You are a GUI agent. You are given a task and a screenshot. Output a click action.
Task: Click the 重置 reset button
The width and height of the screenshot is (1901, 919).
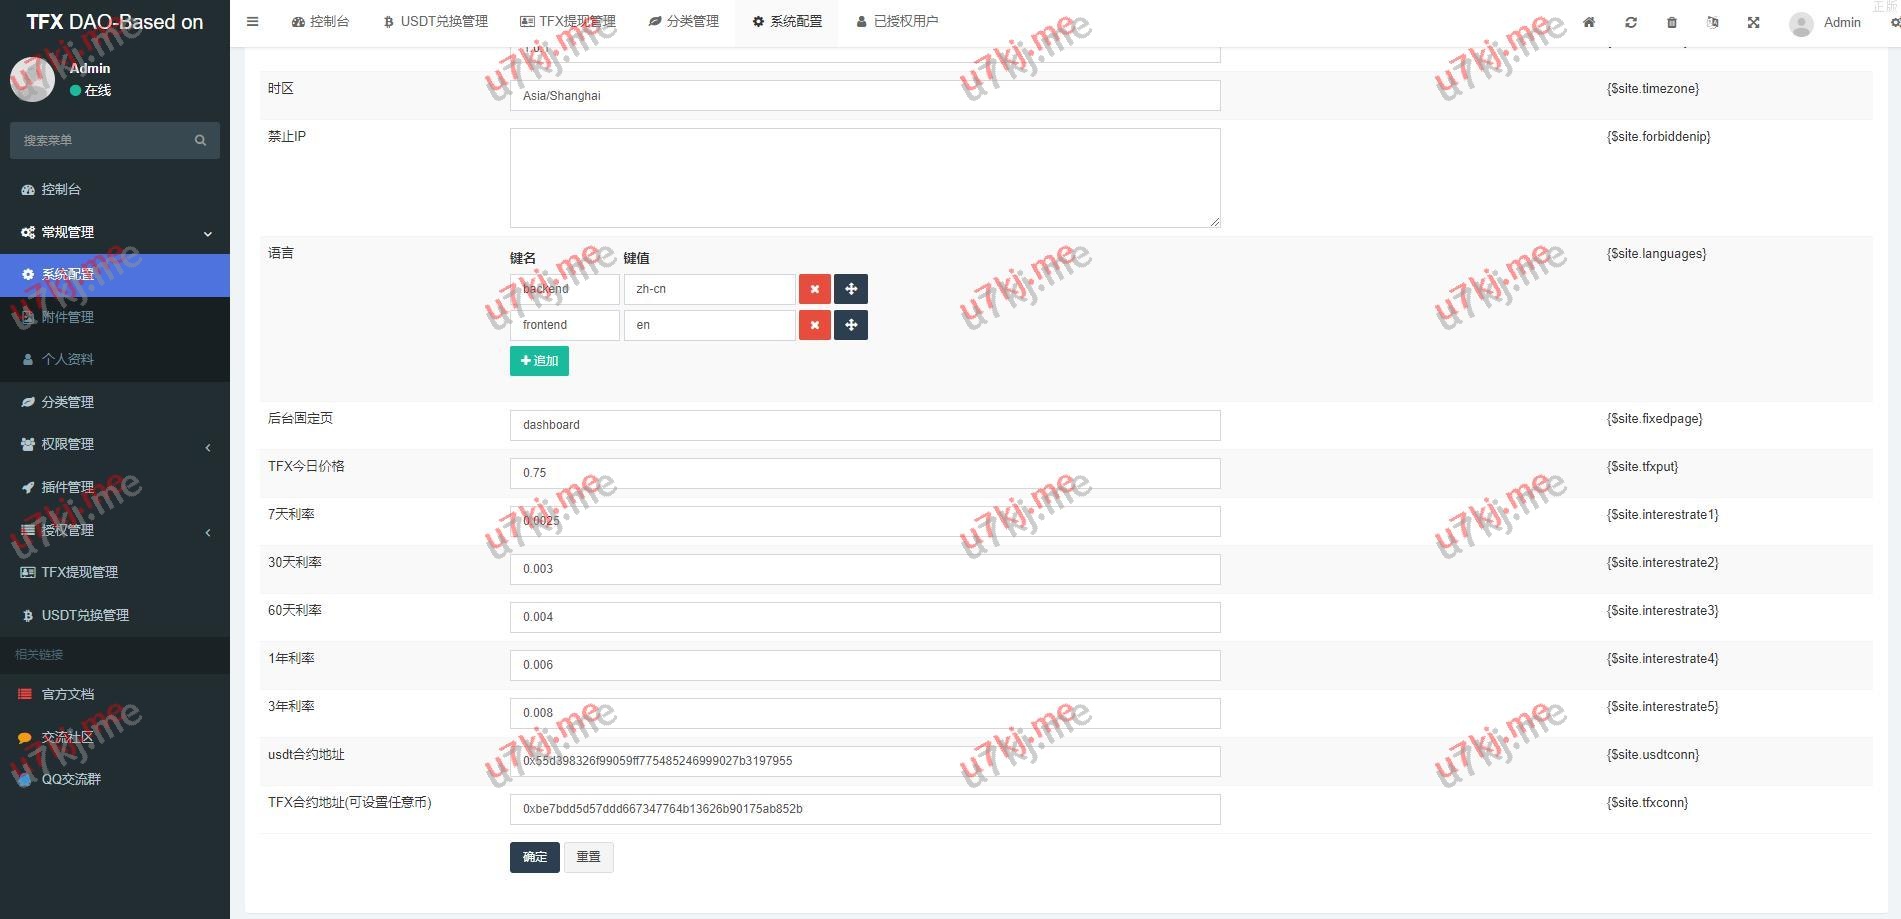(x=588, y=857)
